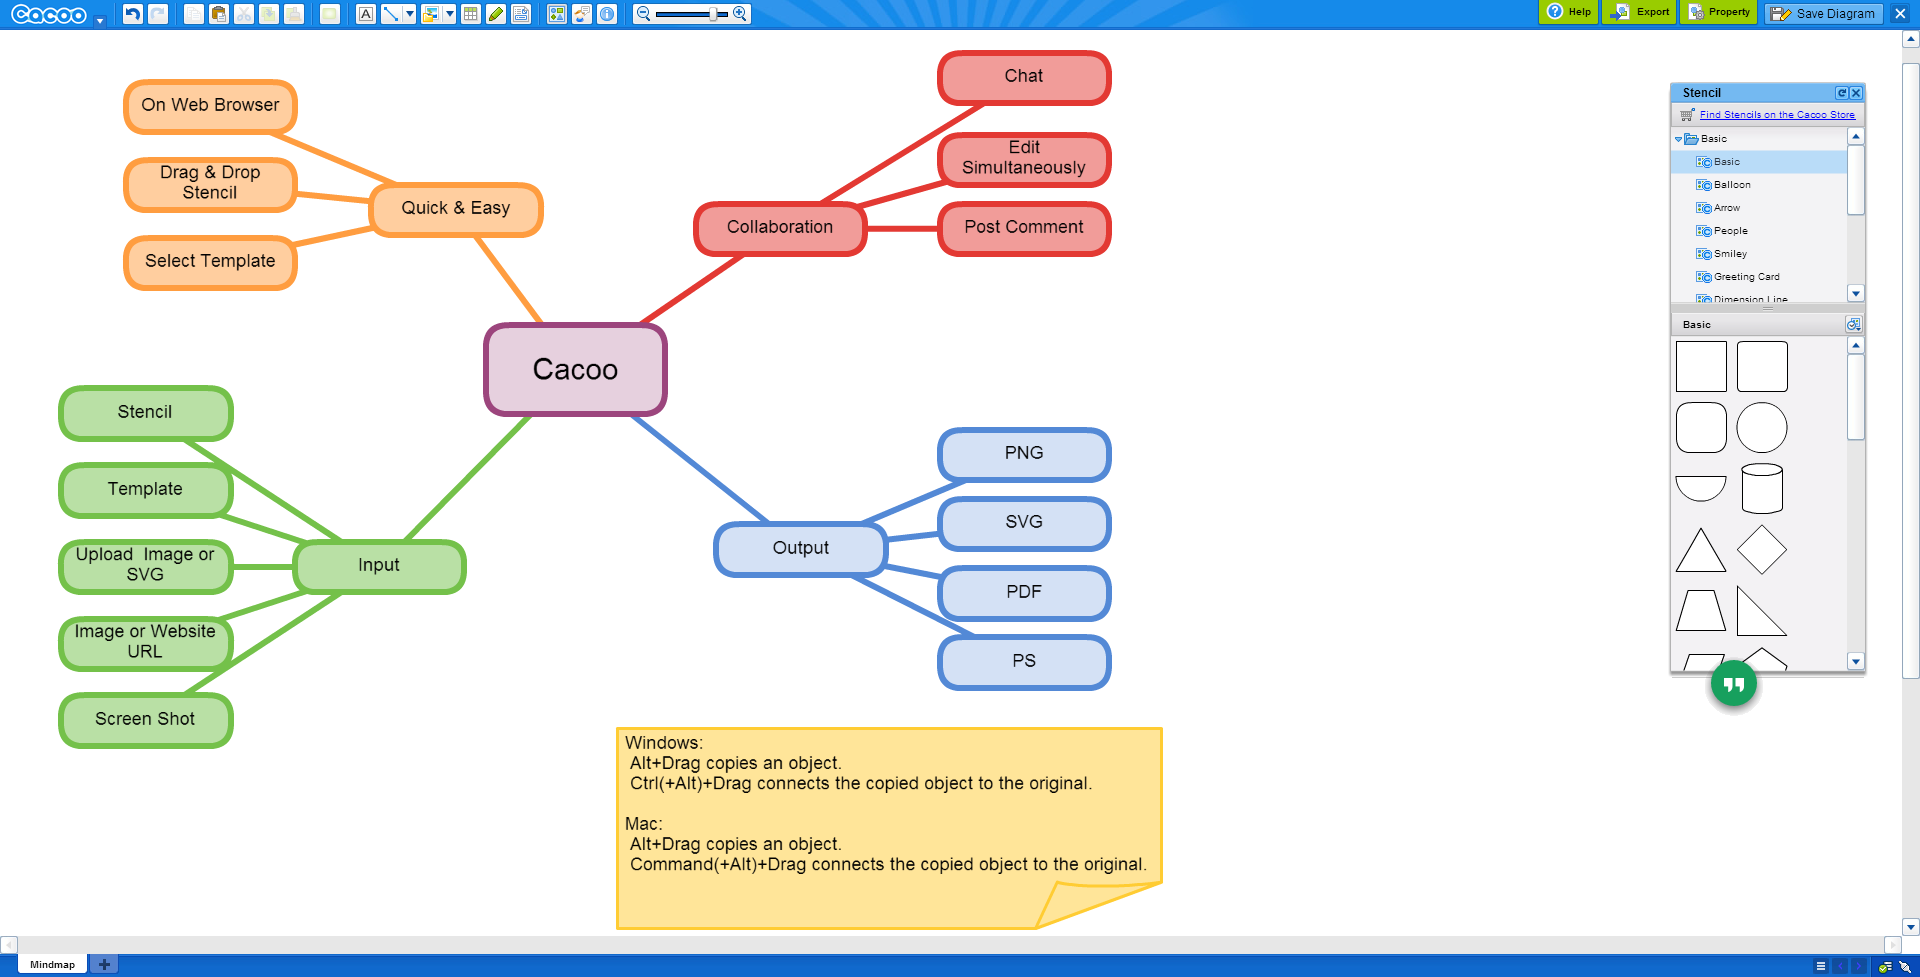Click the Undo arrow icon
The width and height of the screenshot is (1920, 977).
point(132,14)
